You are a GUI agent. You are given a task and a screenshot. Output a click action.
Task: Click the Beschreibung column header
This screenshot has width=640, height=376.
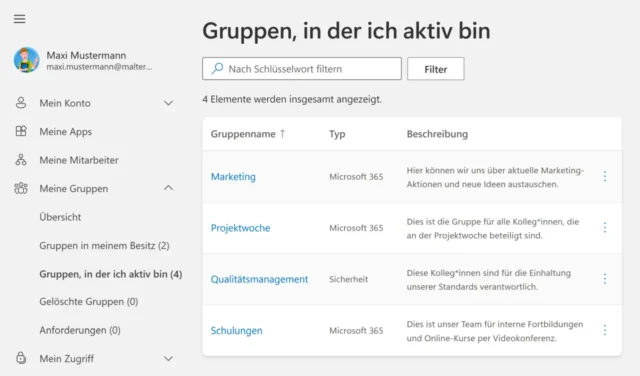[437, 134]
